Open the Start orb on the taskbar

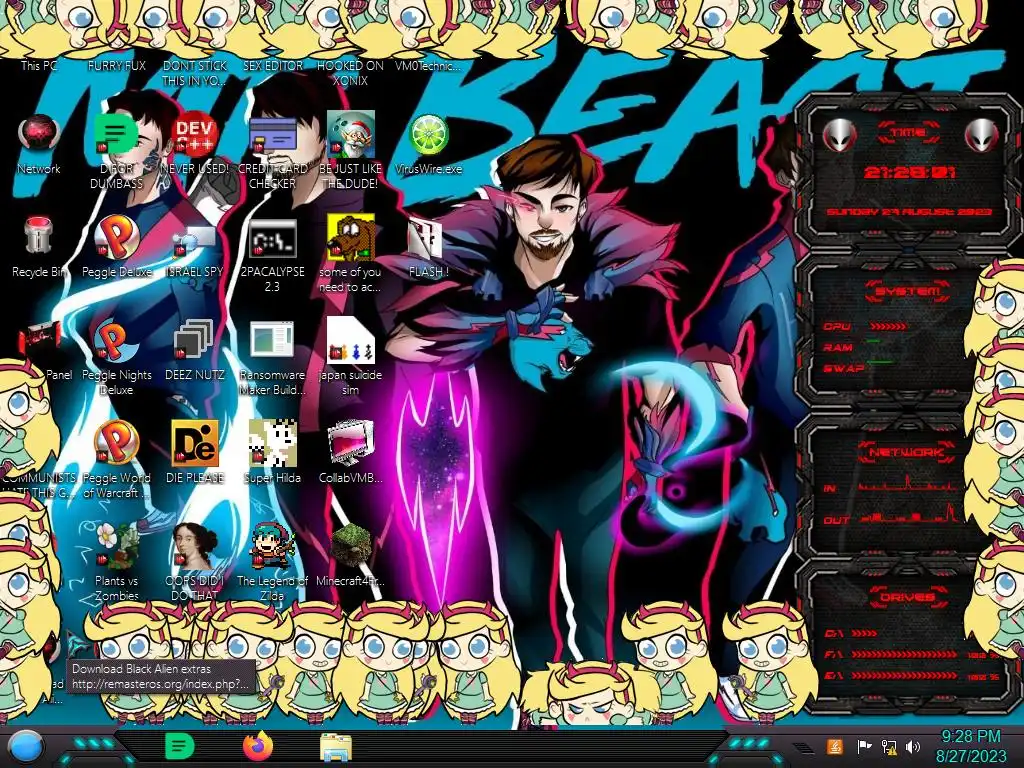click(x=26, y=747)
